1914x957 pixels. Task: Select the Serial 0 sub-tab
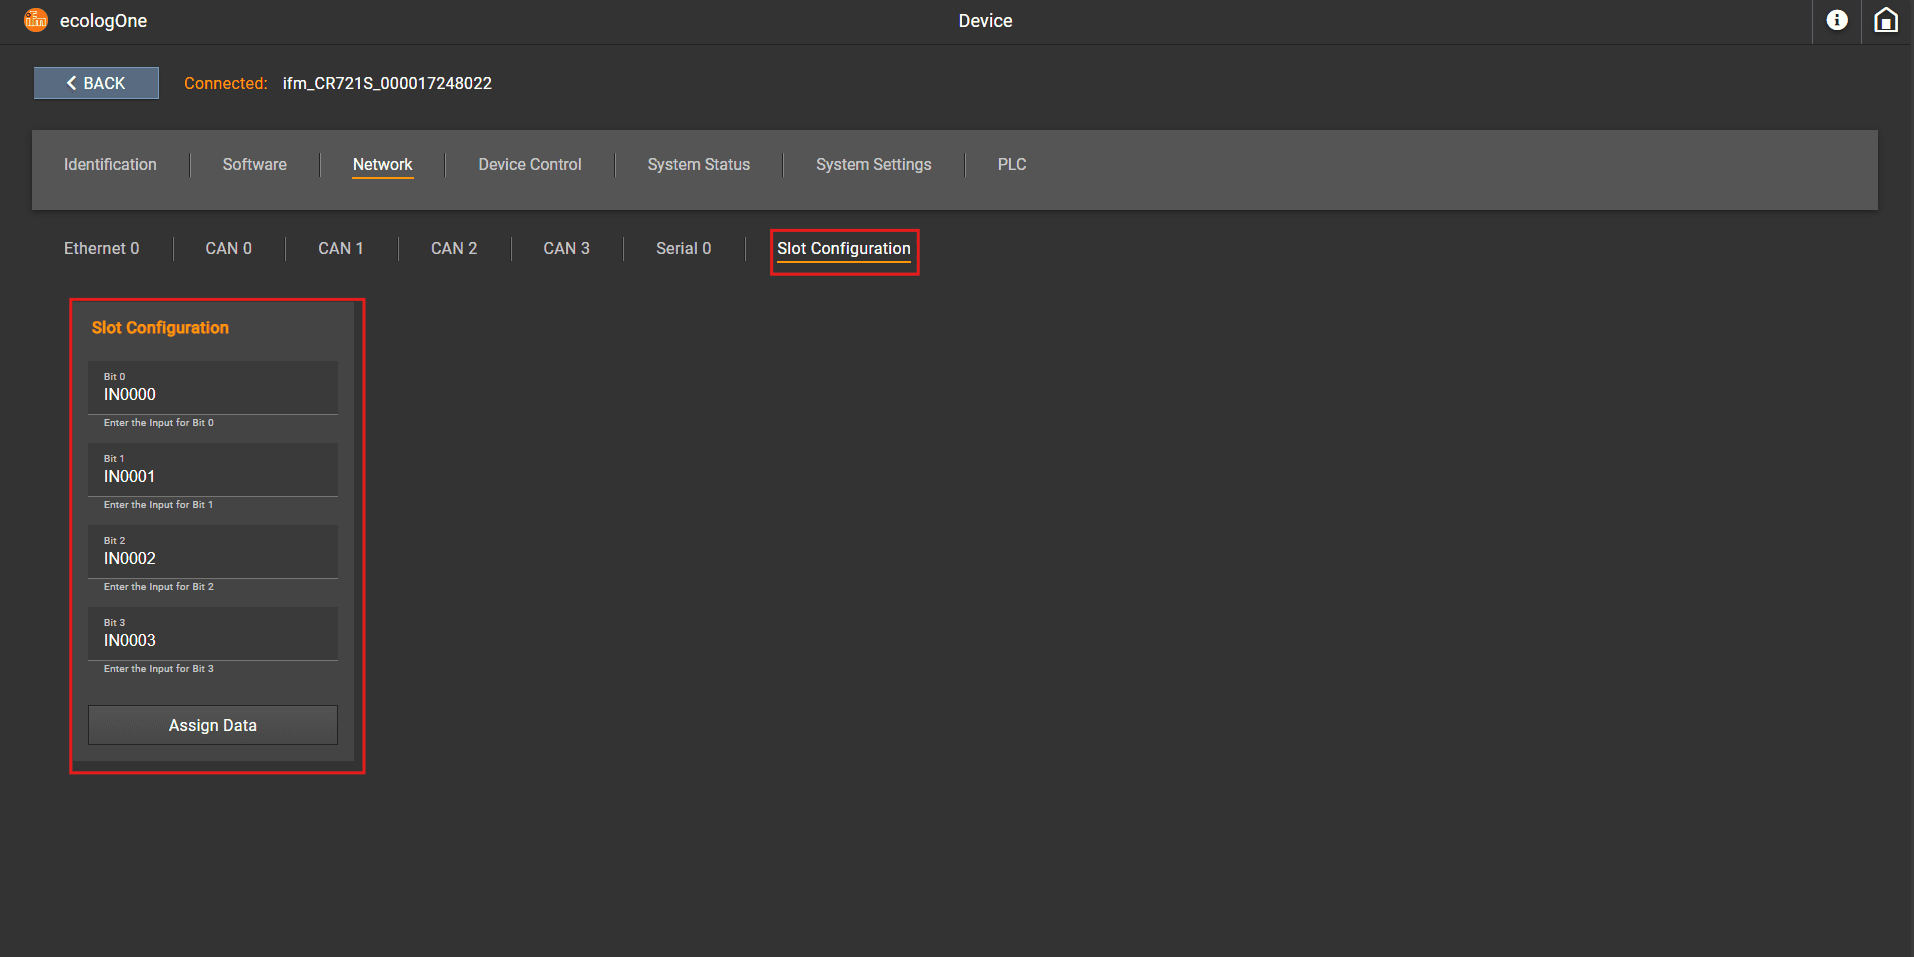coord(683,249)
